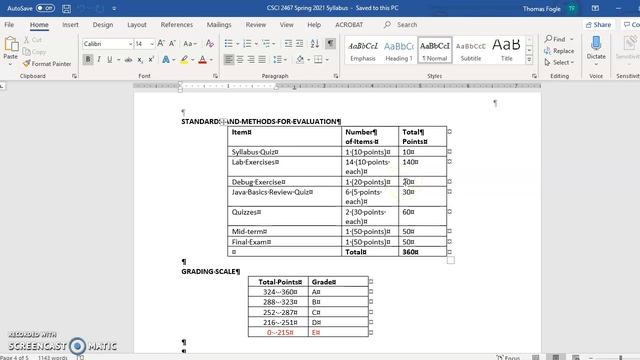
Task: Apply the Emphasis style
Action: [x=363, y=50]
